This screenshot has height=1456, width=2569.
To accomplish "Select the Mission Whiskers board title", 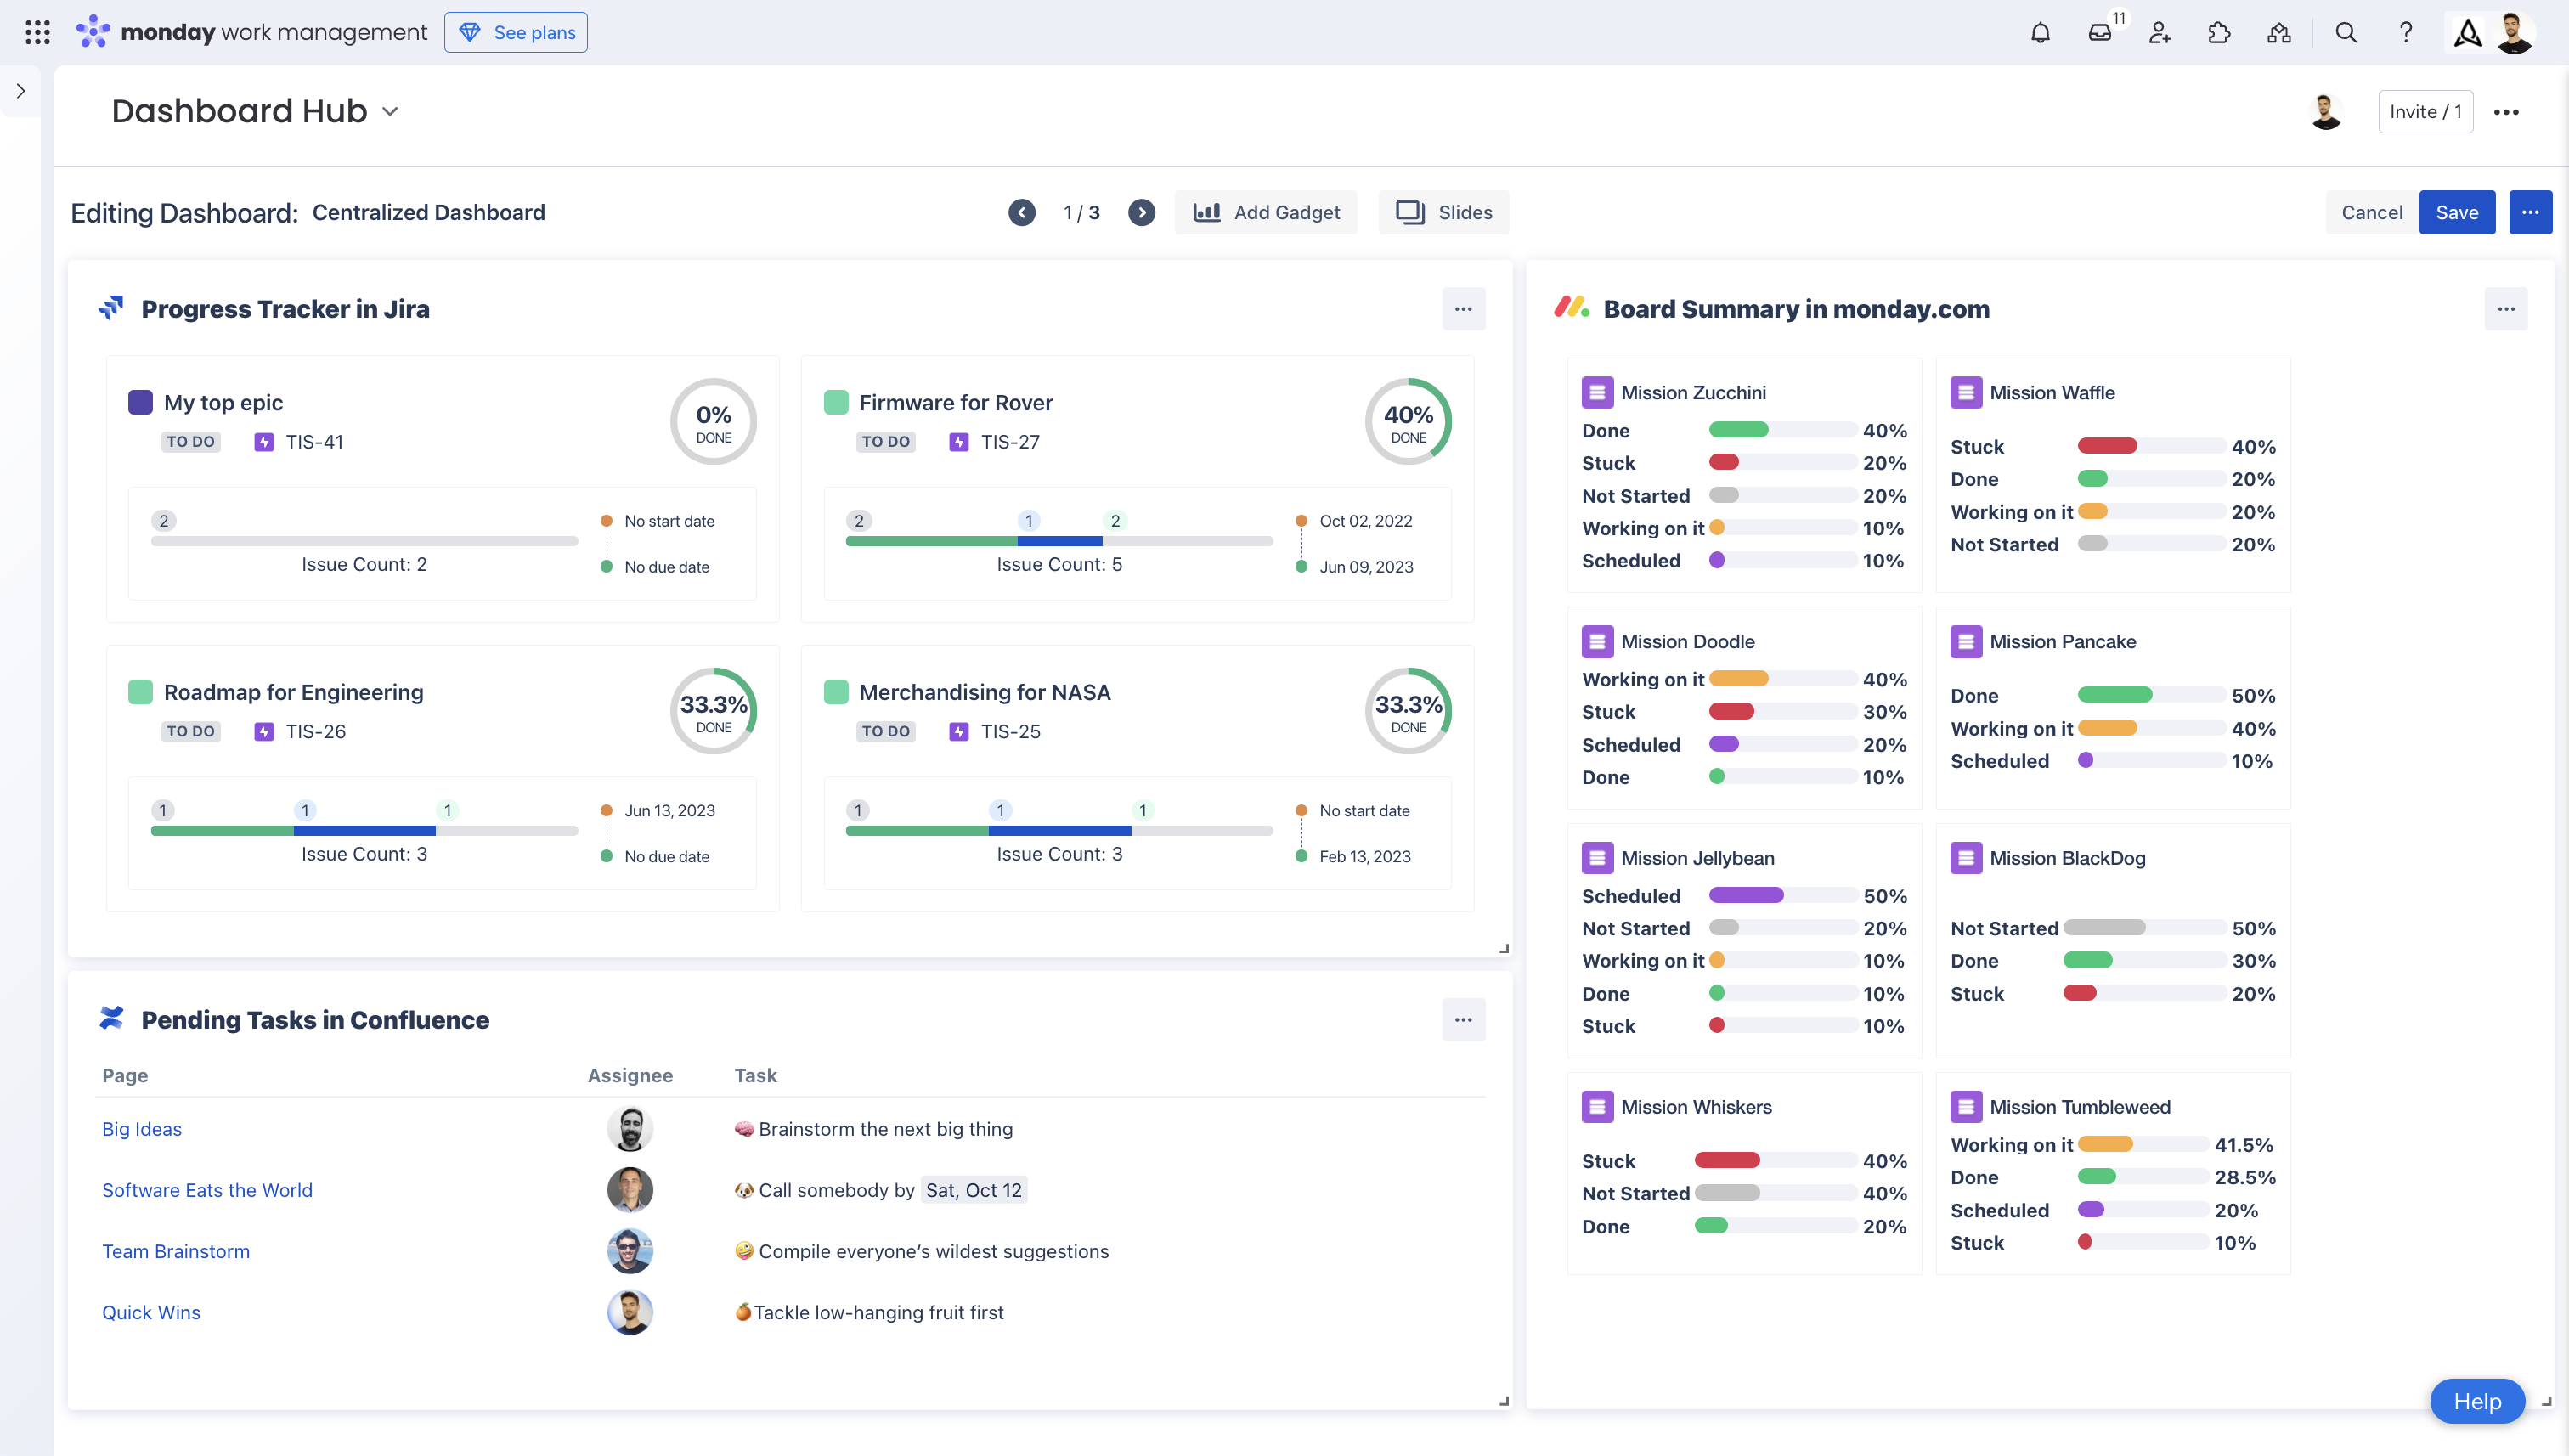I will click(1696, 1107).
